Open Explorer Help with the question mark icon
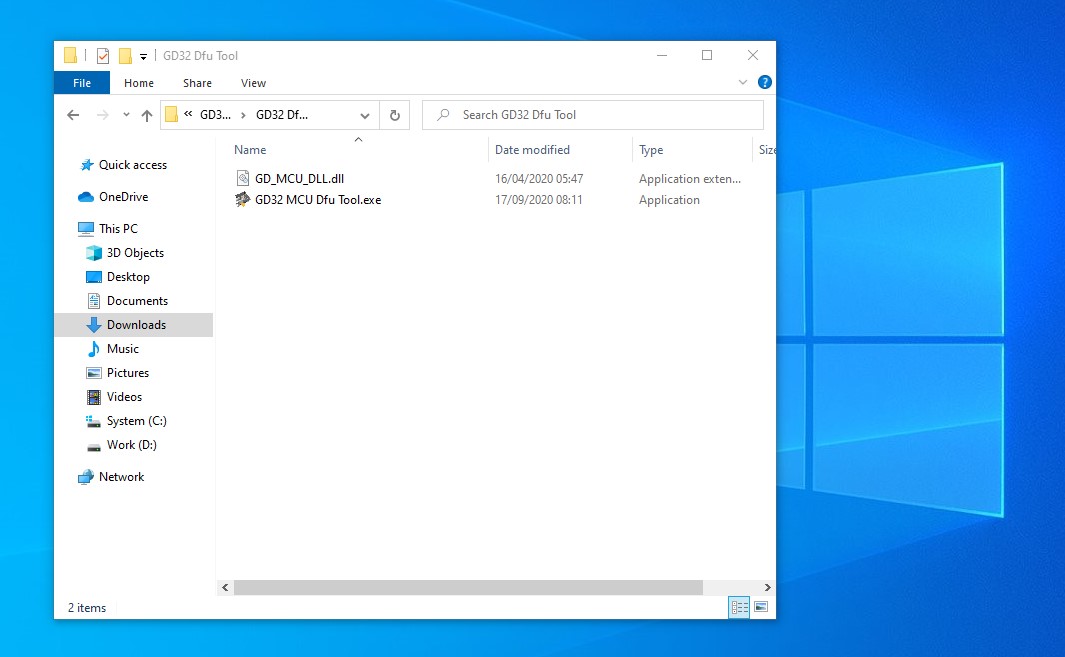 [765, 82]
